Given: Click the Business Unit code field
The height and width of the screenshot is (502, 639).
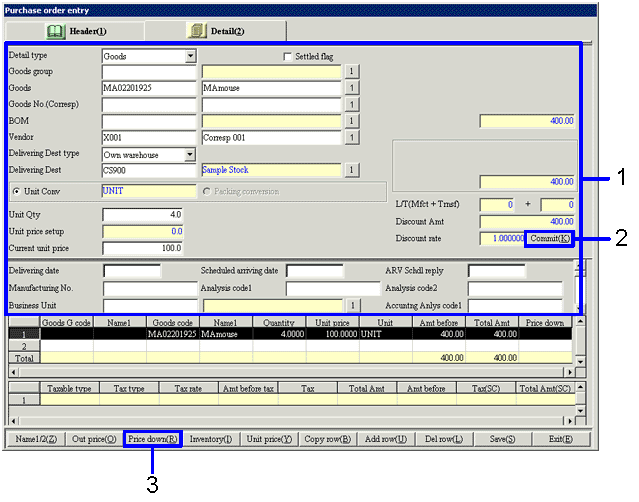Looking at the screenshot, I should click(150, 305).
